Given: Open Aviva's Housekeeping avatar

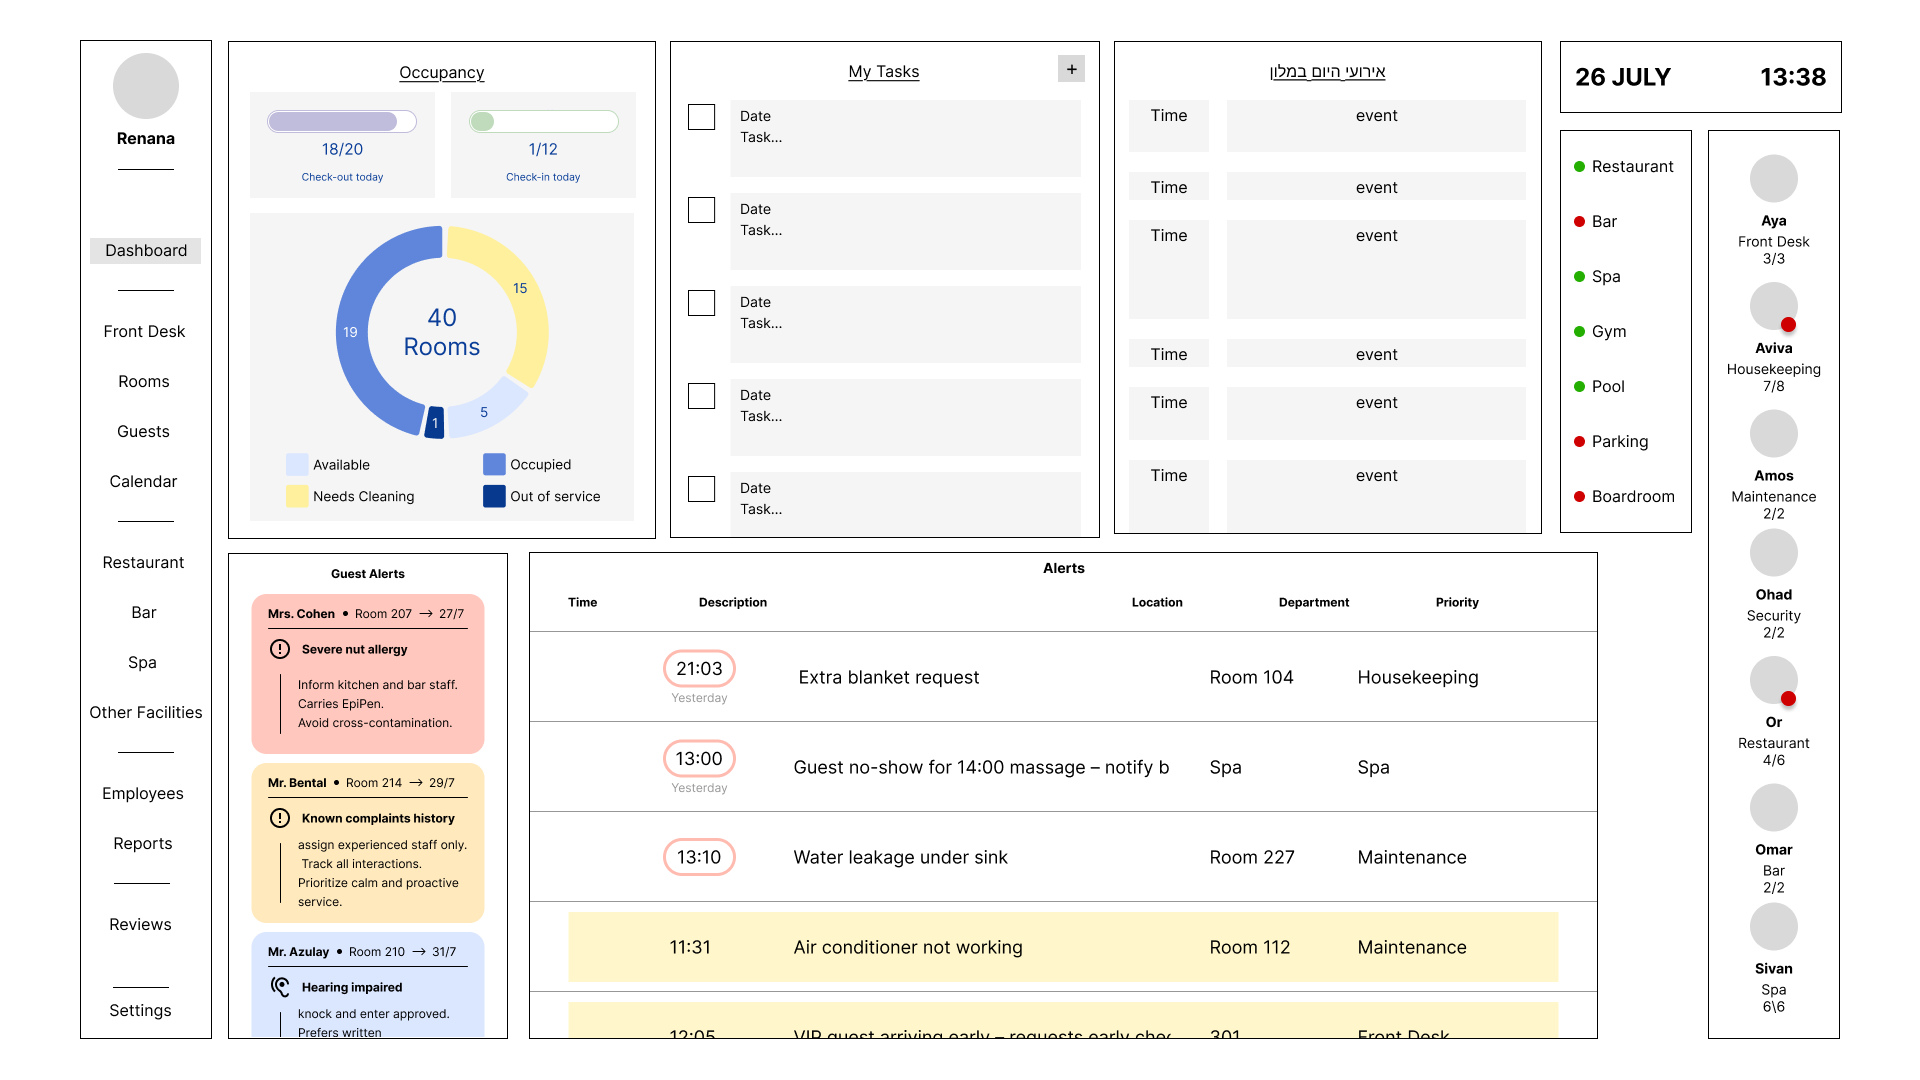Looking at the screenshot, I should (1773, 306).
